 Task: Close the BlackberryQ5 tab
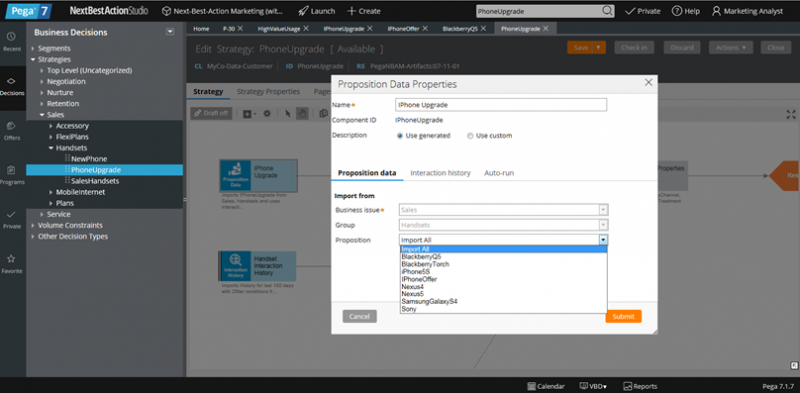coord(484,29)
